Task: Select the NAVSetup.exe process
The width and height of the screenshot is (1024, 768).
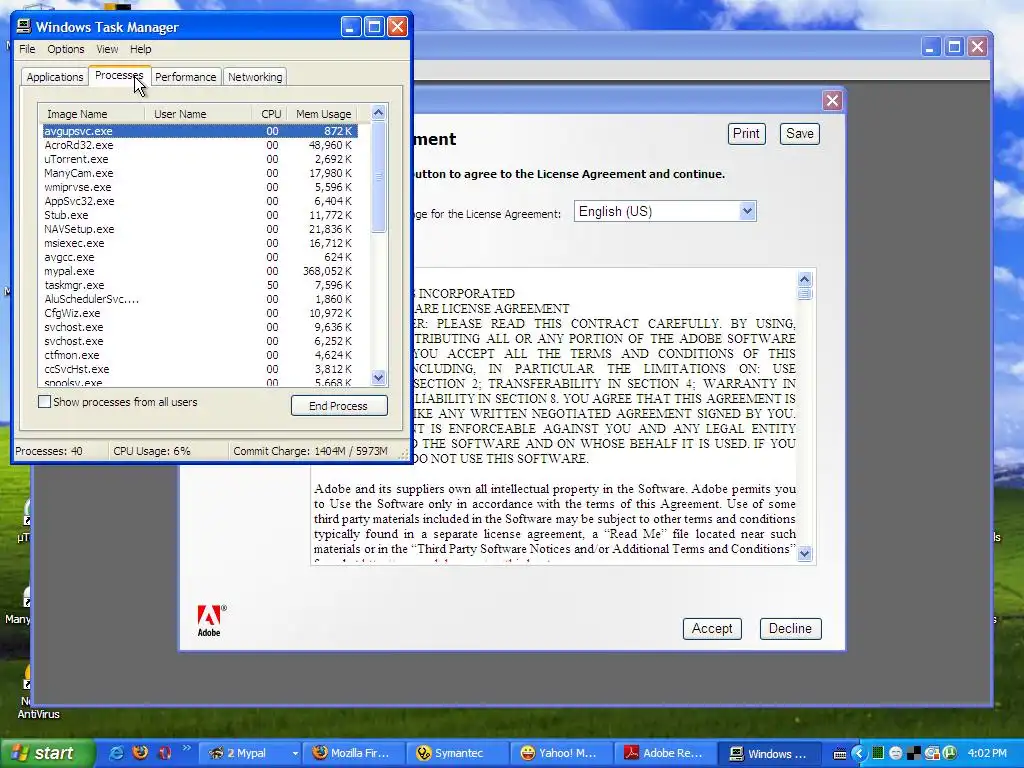Action: [199, 229]
